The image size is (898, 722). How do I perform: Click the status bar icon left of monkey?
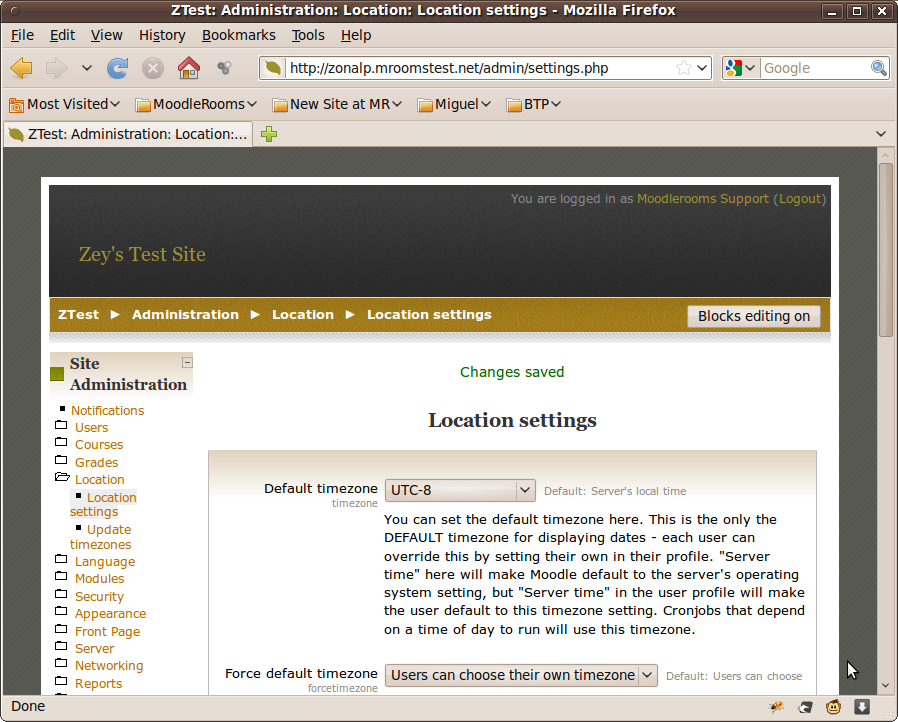pyautogui.click(x=805, y=708)
